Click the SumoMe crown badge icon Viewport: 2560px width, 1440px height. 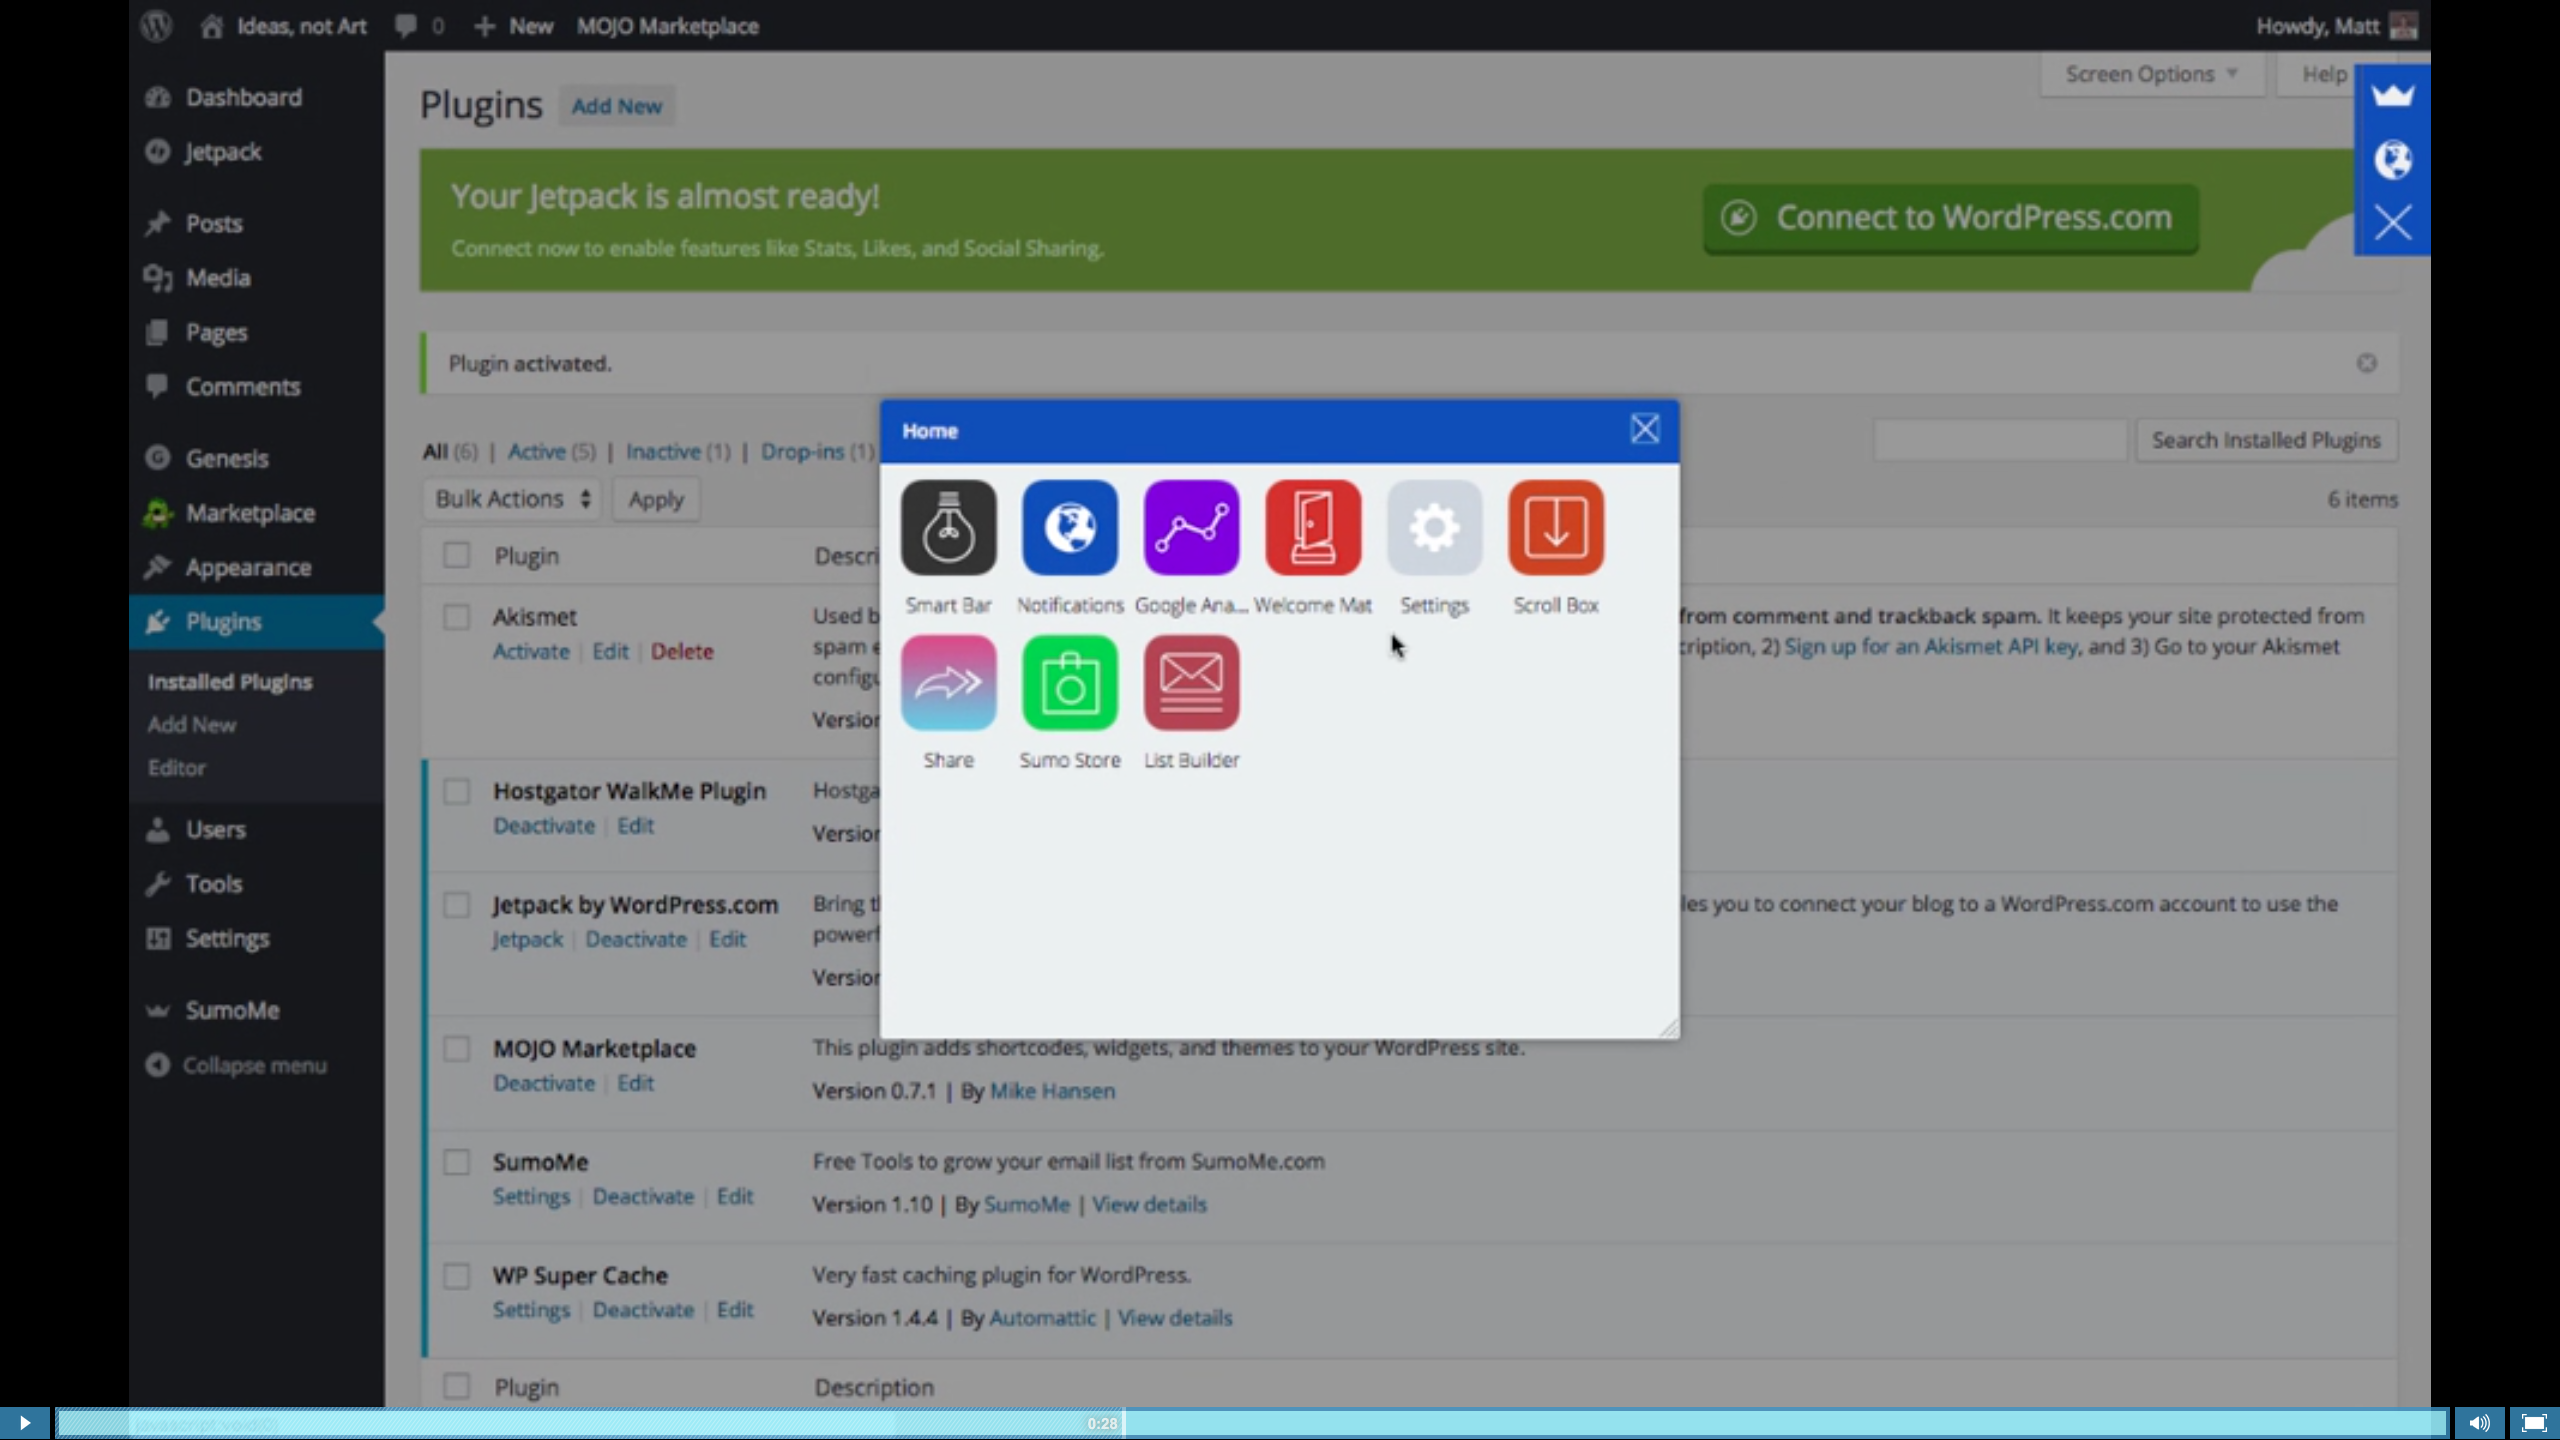(x=2392, y=96)
